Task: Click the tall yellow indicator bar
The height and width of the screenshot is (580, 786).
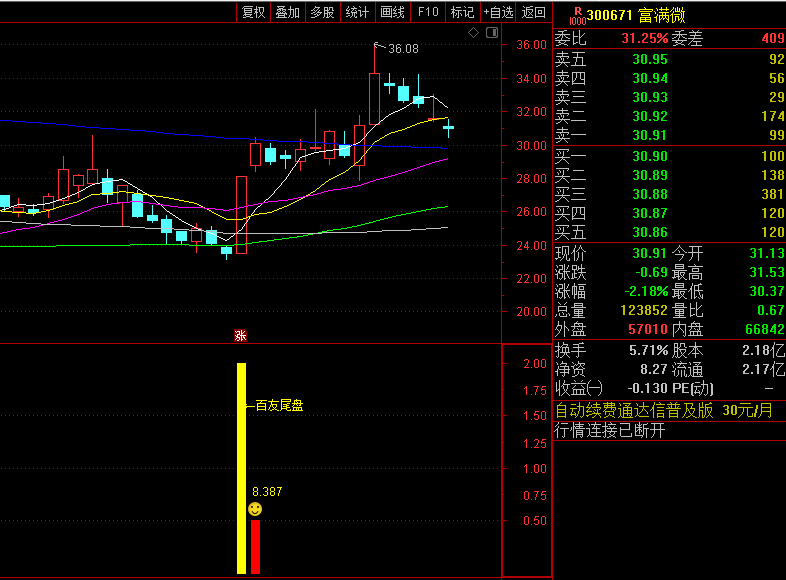Action: point(242,468)
